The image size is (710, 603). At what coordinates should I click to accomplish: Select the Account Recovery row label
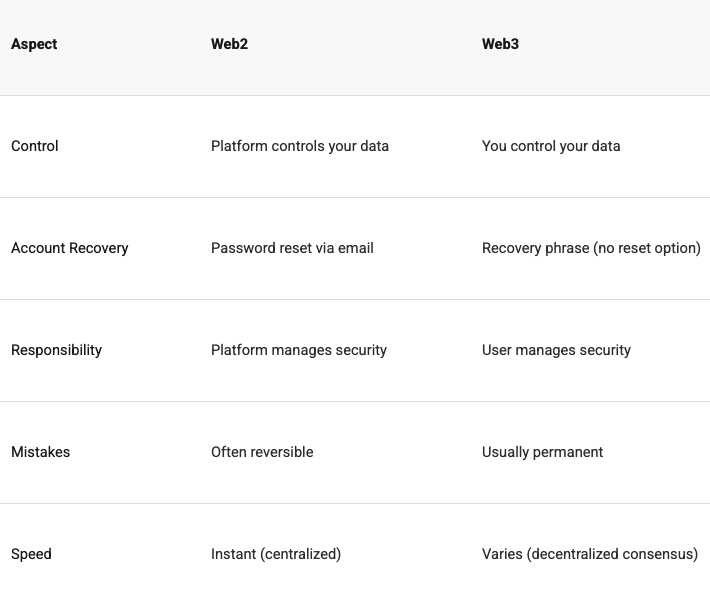(70, 248)
